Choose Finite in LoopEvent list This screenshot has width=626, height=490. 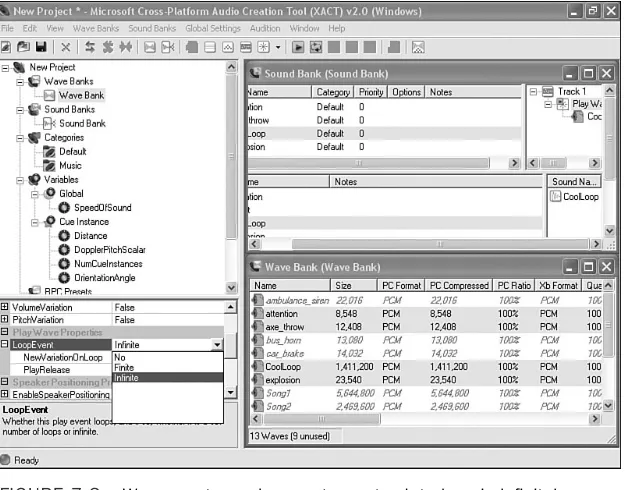(x=168, y=367)
